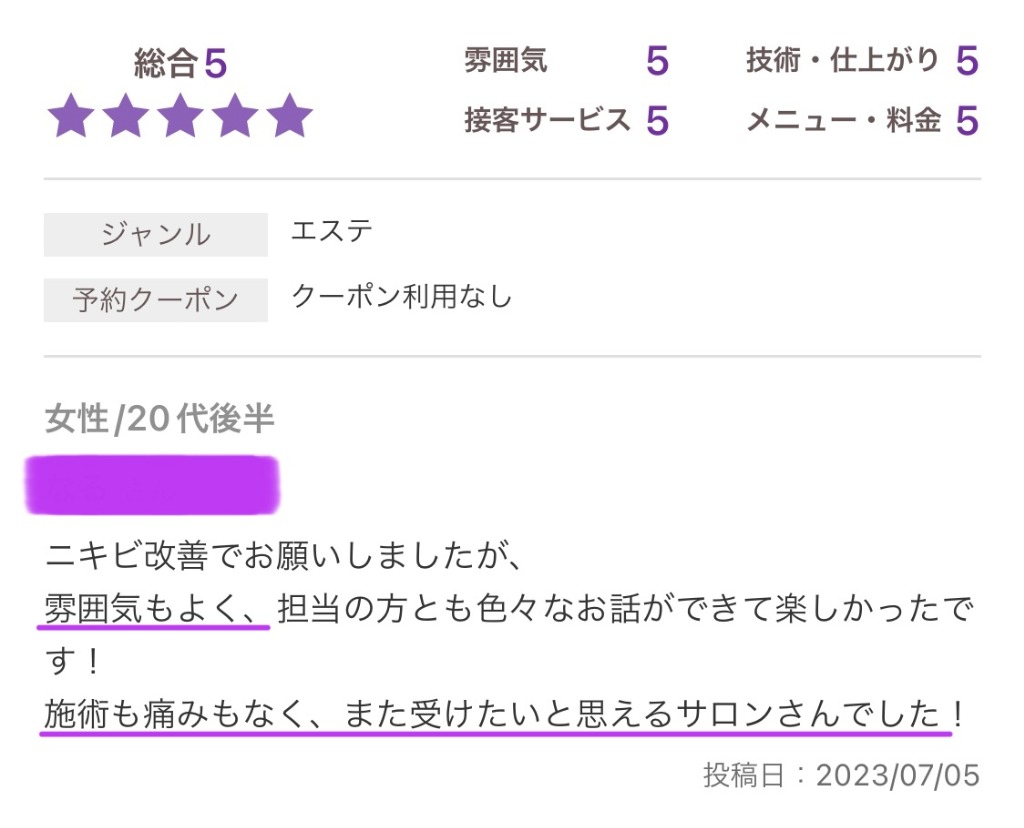Image resolution: width=1024 pixels, height=828 pixels.
Task: Click the score 5 beside メニュー・料金
Action: 966,121
